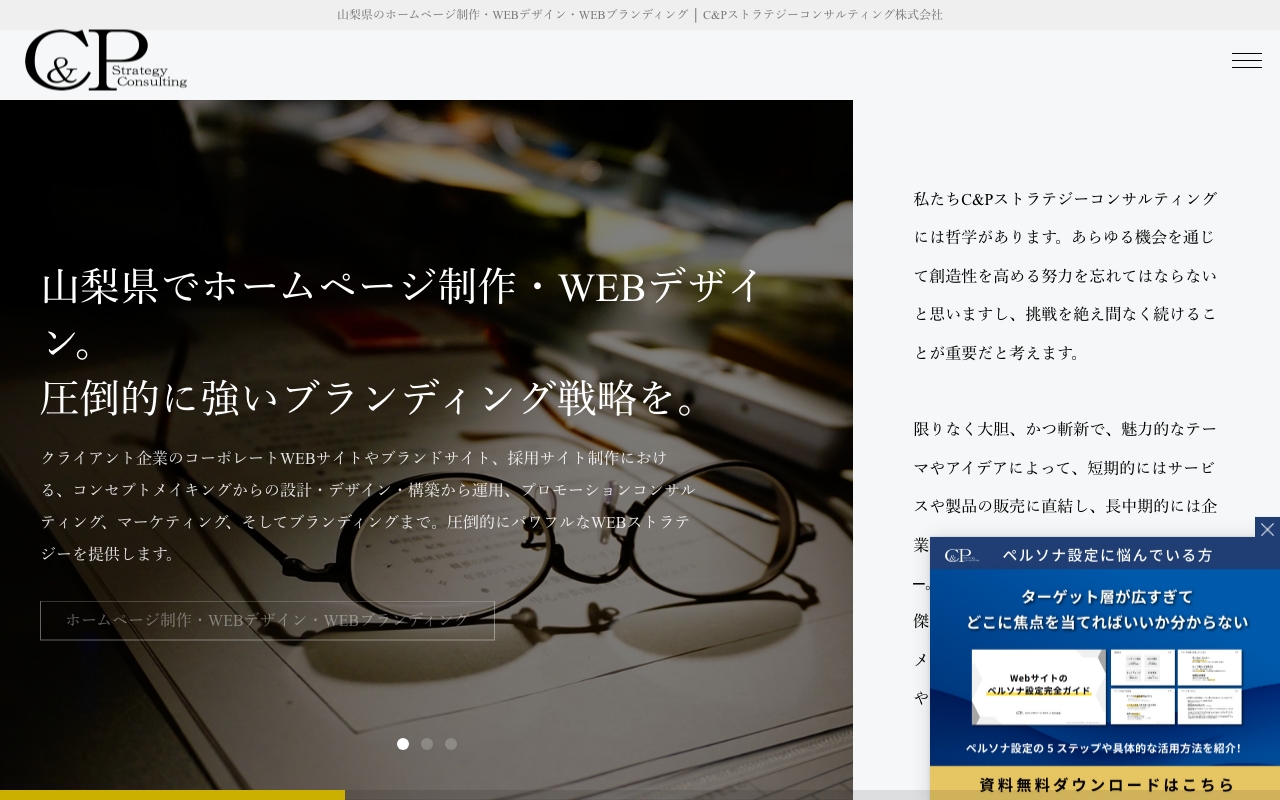This screenshot has width=1280, height=800.
Task: Click the C&P Strategy Consulting logo
Action: pyautogui.click(x=106, y=60)
